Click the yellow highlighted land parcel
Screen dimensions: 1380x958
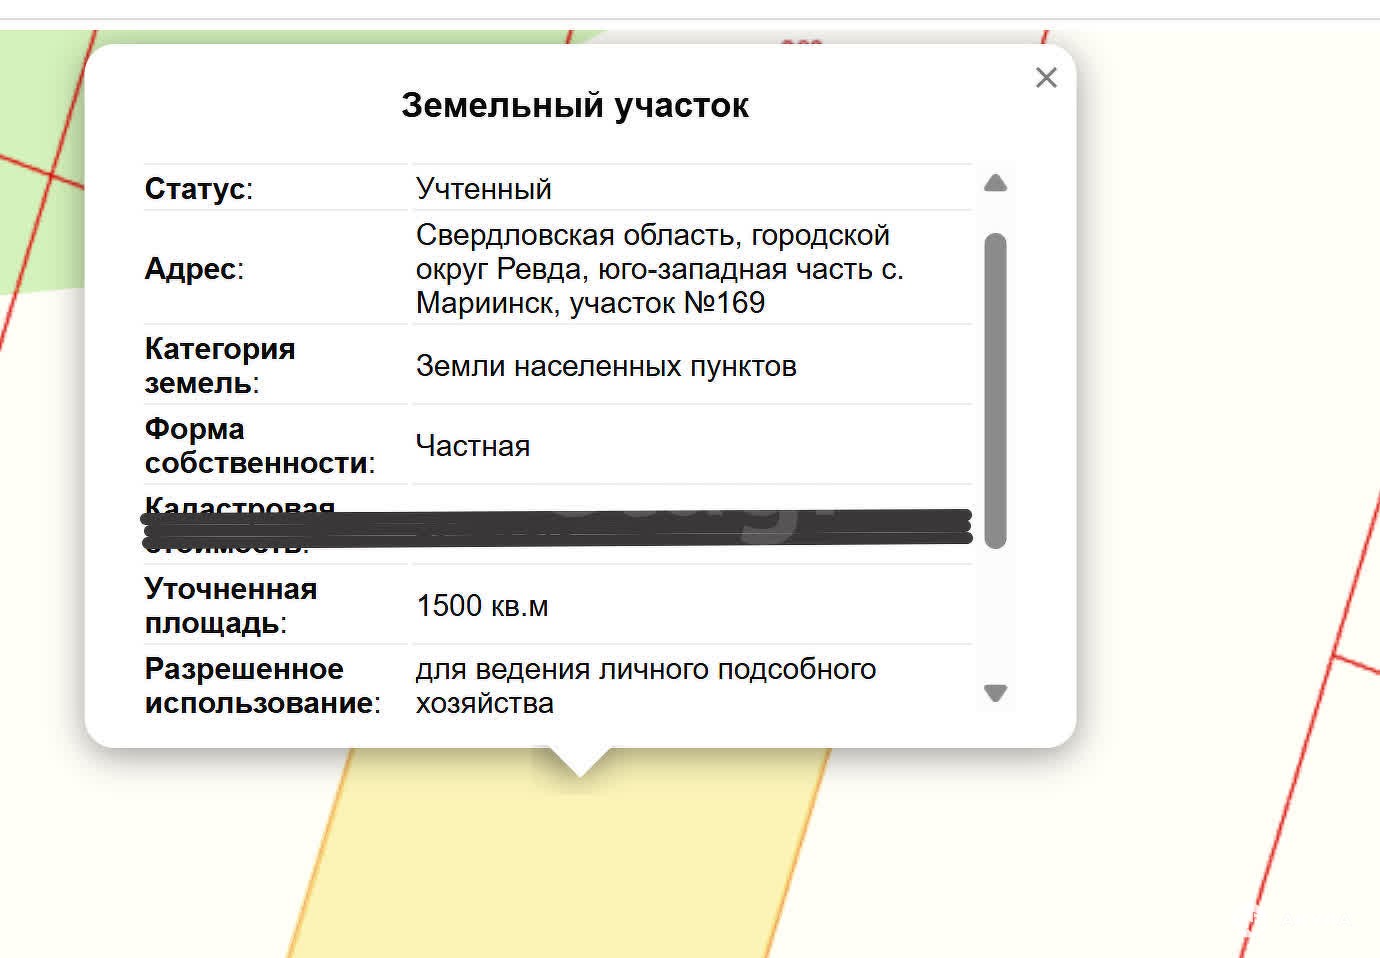[560, 860]
